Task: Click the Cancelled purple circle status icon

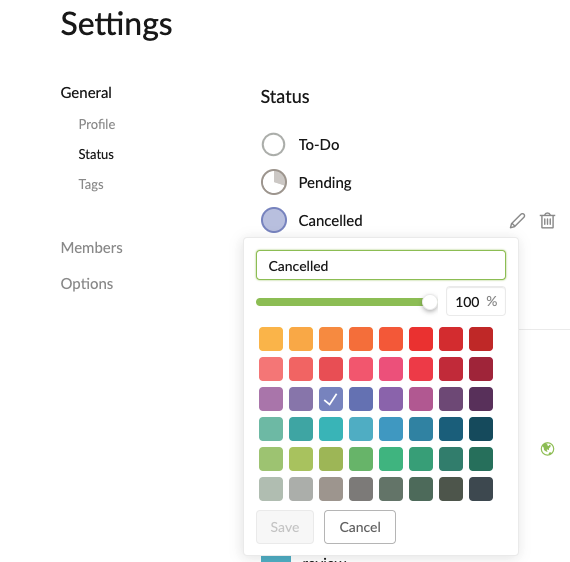Action: 274,220
